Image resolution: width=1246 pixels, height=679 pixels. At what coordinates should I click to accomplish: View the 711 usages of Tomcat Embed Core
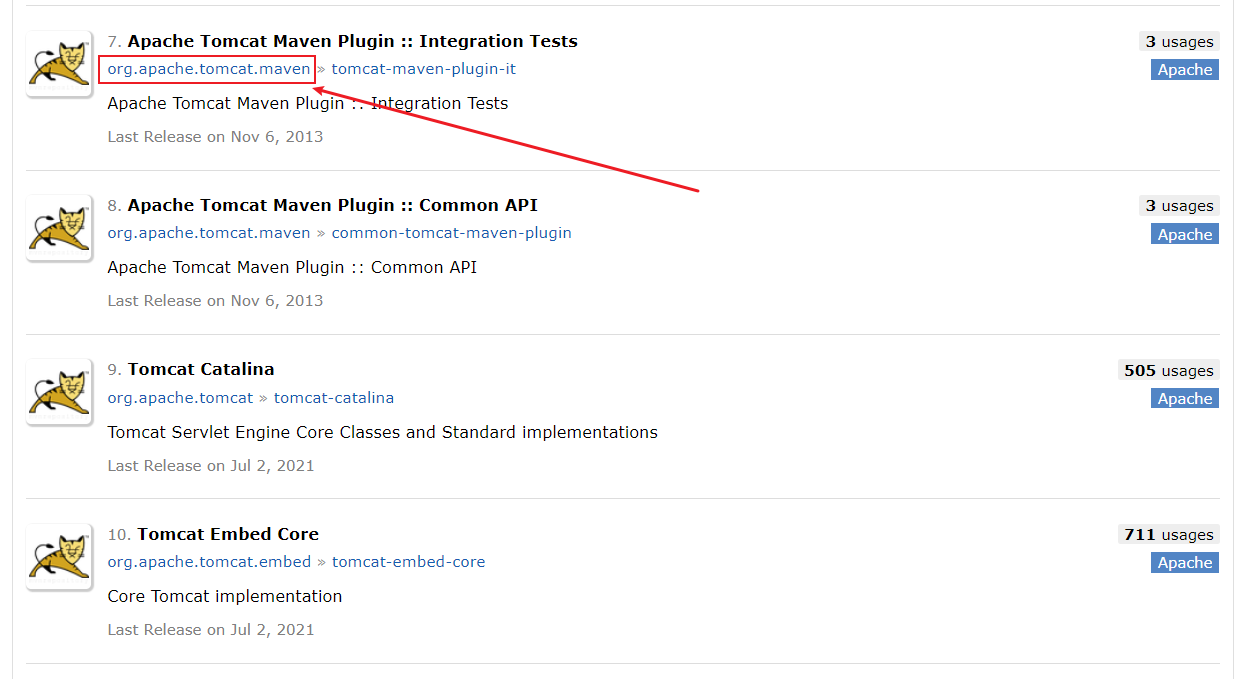(1168, 535)
